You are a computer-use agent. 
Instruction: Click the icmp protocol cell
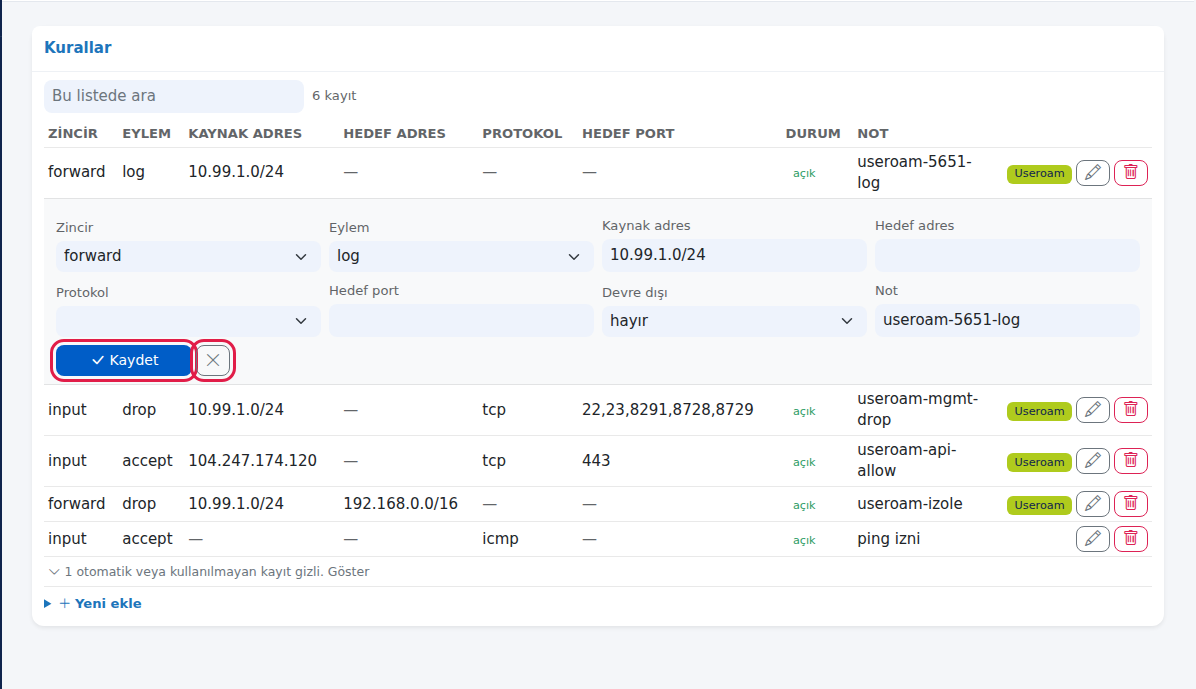coord(500,539)
